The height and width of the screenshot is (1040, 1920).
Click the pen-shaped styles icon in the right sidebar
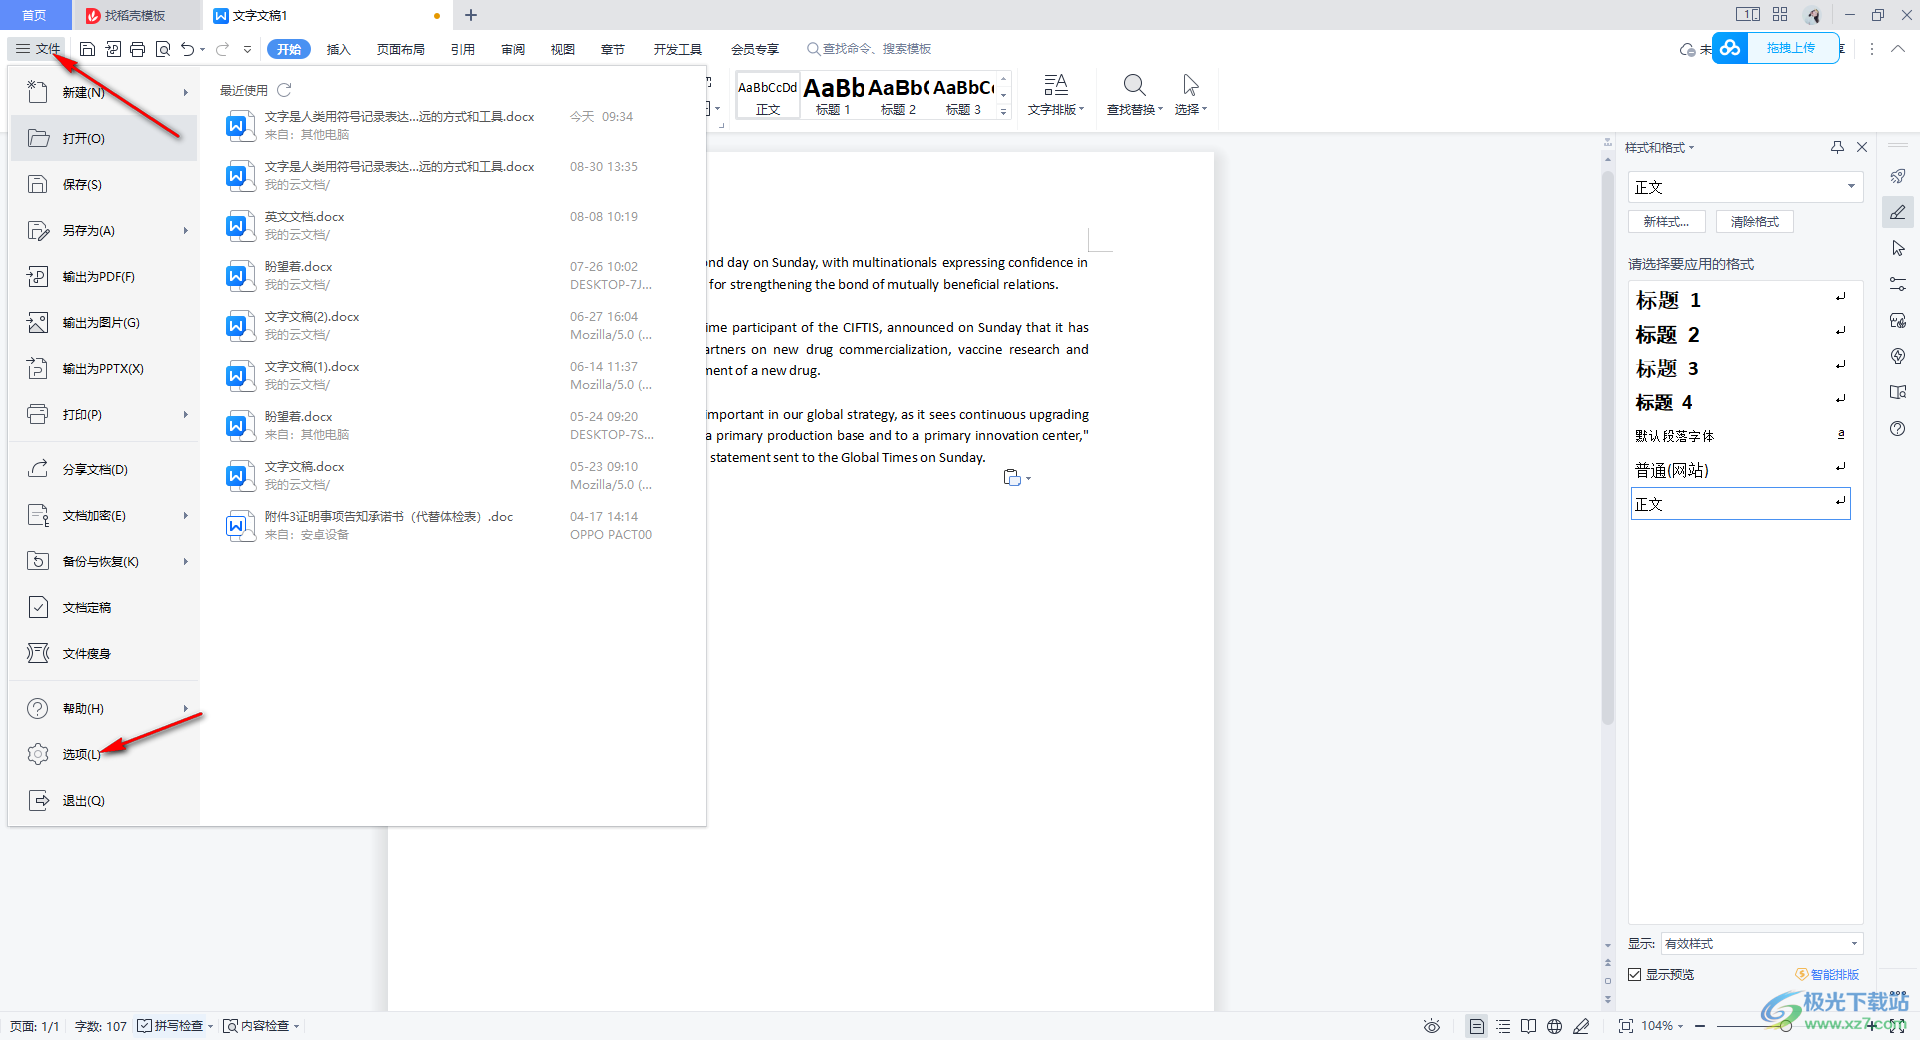coord(1898,212)
